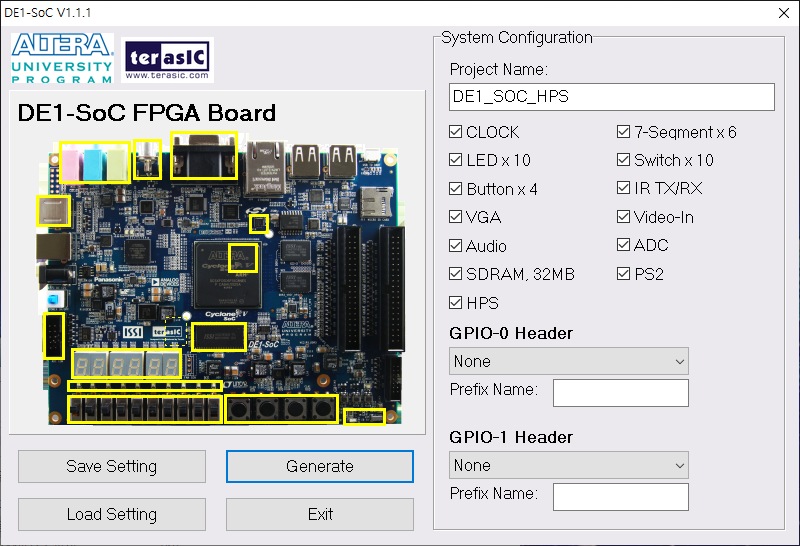800x546 pixels.
Task: Click the Load Setting button
Action: pos(112,514)
